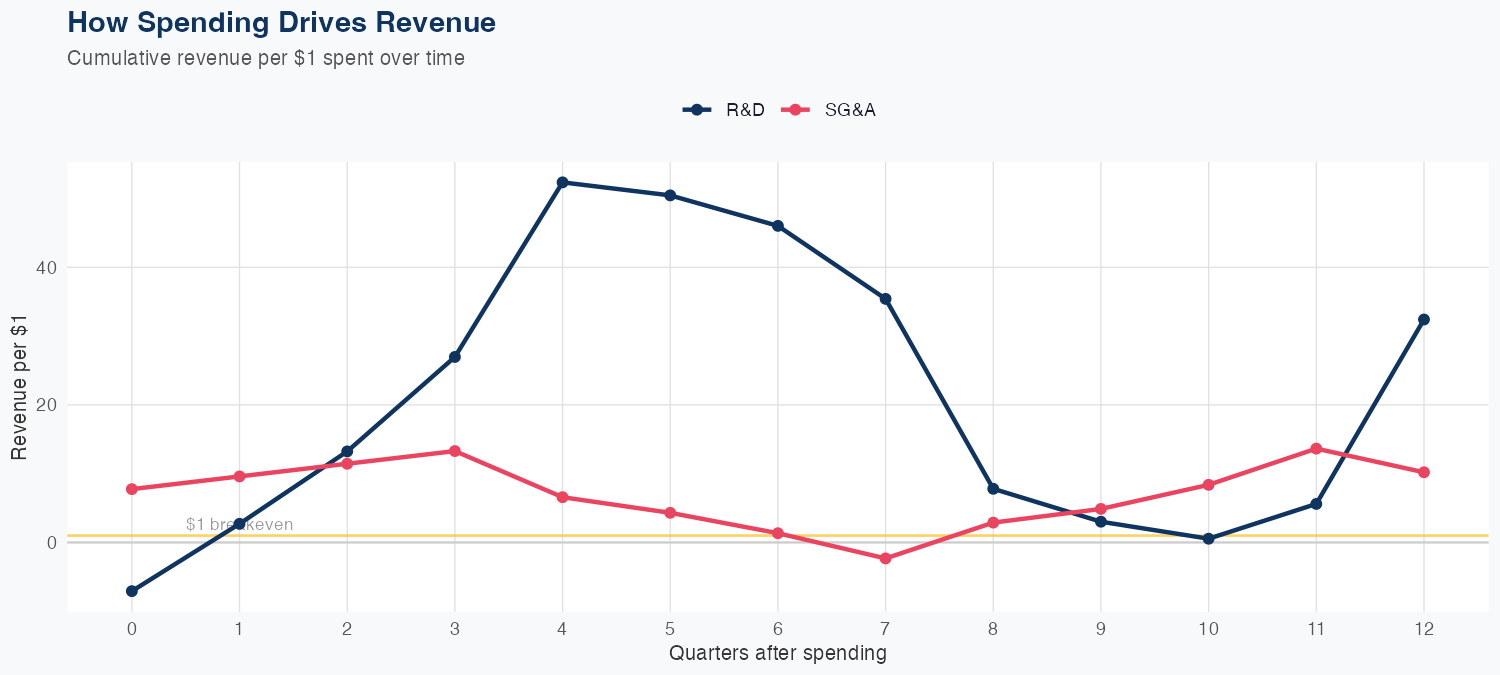Toggle the R&D series in the legend

(x=745, y=110)
